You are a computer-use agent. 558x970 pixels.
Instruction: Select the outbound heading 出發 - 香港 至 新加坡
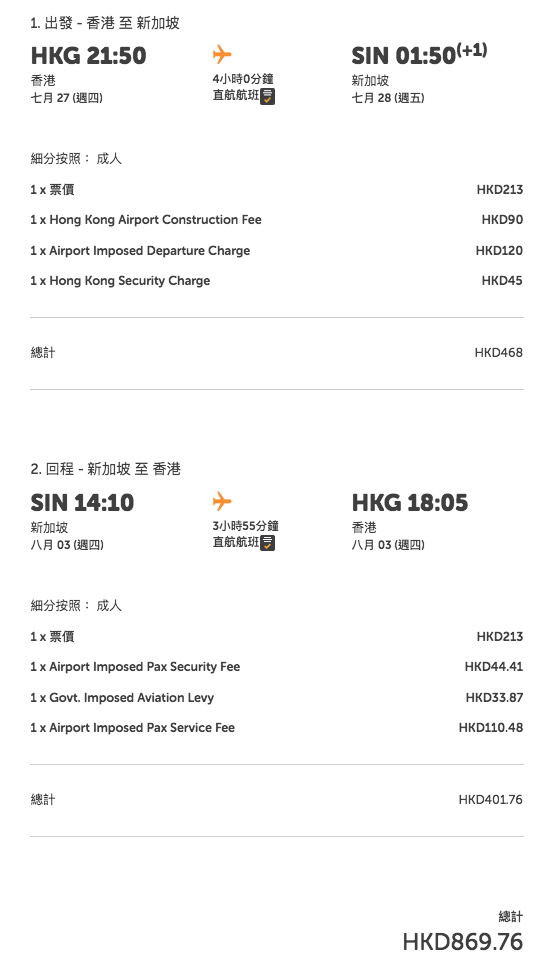[x=105, y=24]
